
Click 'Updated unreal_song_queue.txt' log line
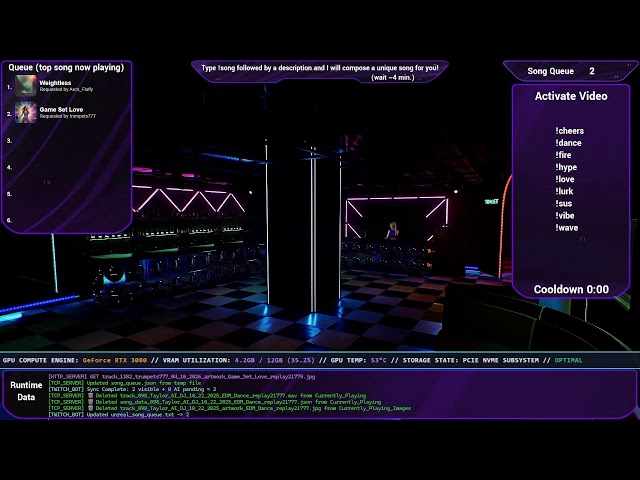[x=119, y=415]
